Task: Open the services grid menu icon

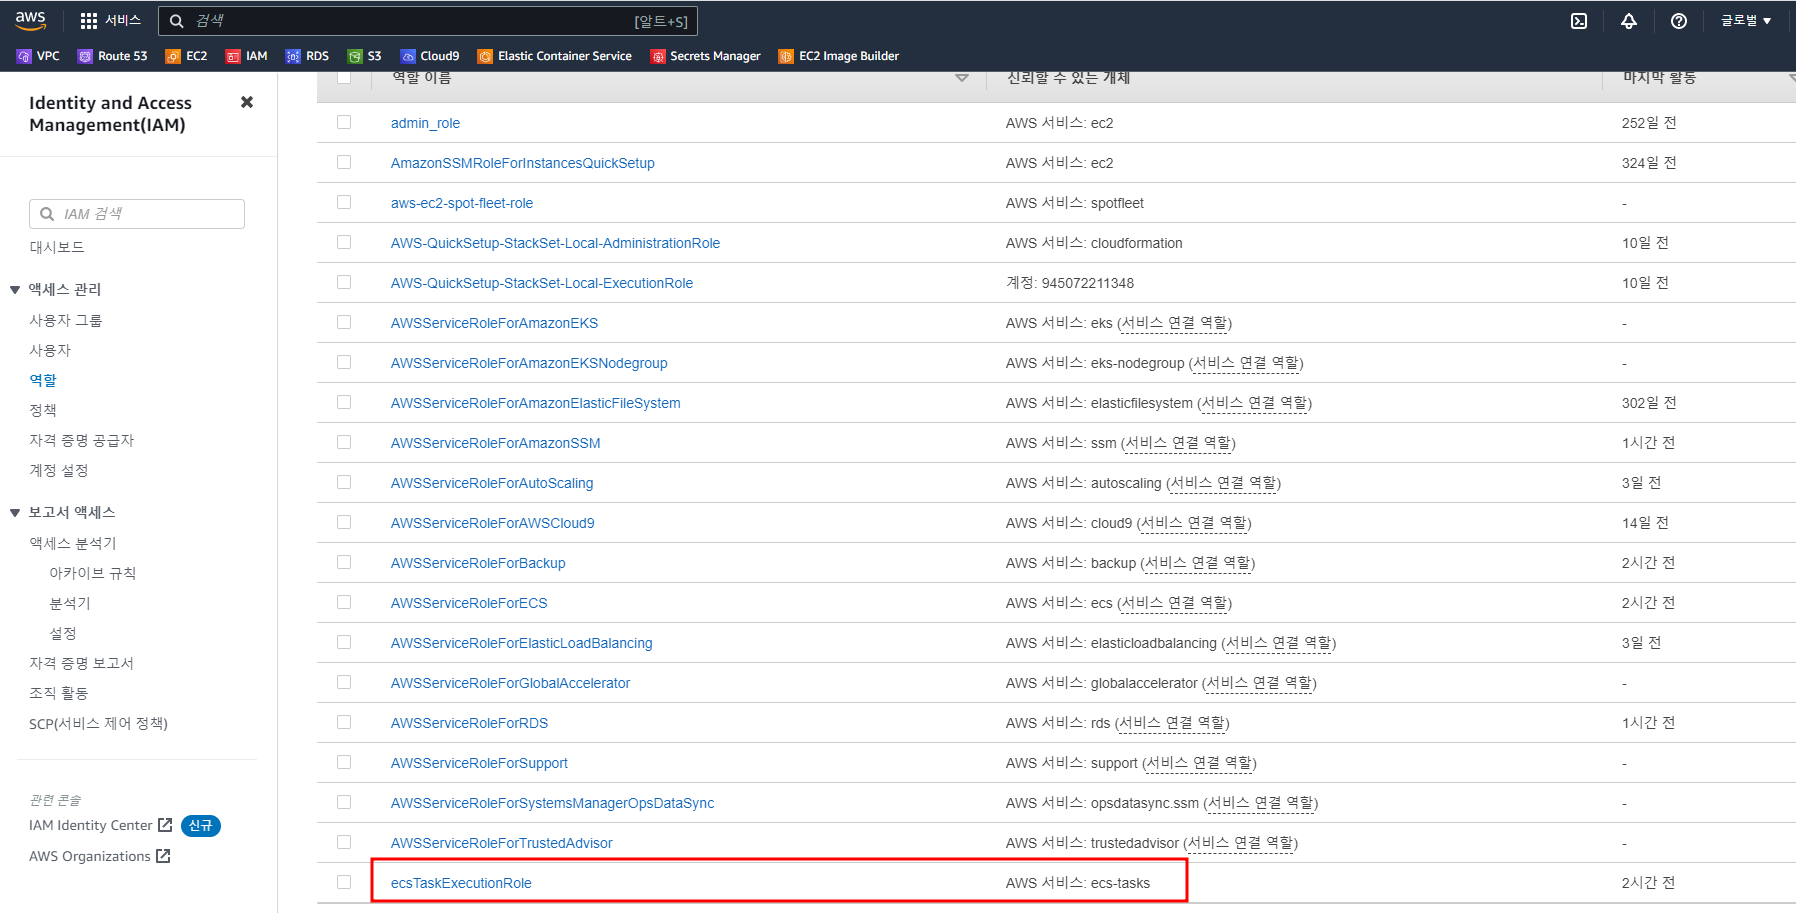Action: (x=89, y=21)
